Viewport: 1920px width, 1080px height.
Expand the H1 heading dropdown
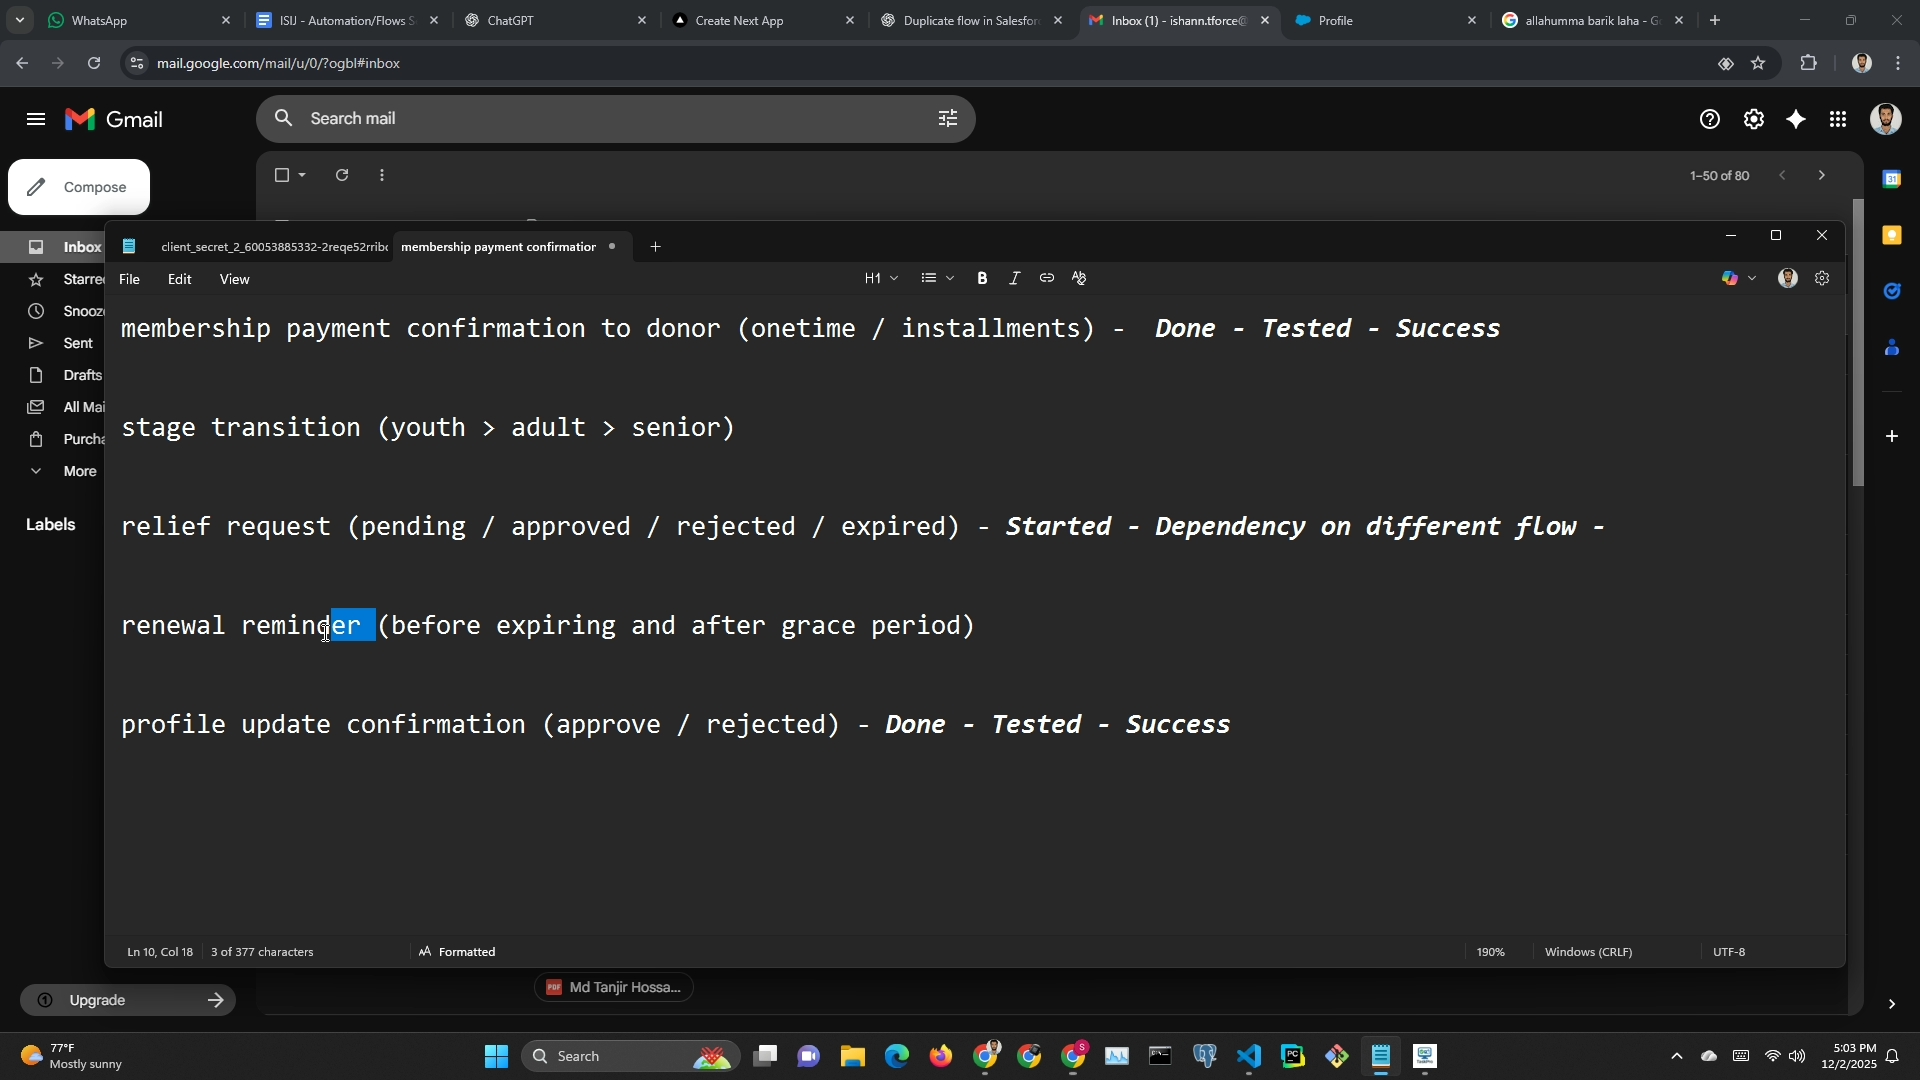881,279
